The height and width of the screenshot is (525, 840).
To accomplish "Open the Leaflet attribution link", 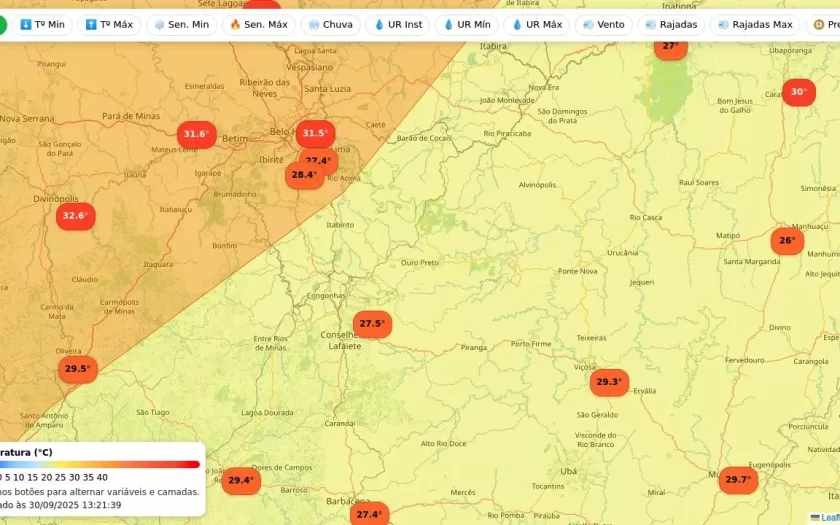I will [828, 517].
